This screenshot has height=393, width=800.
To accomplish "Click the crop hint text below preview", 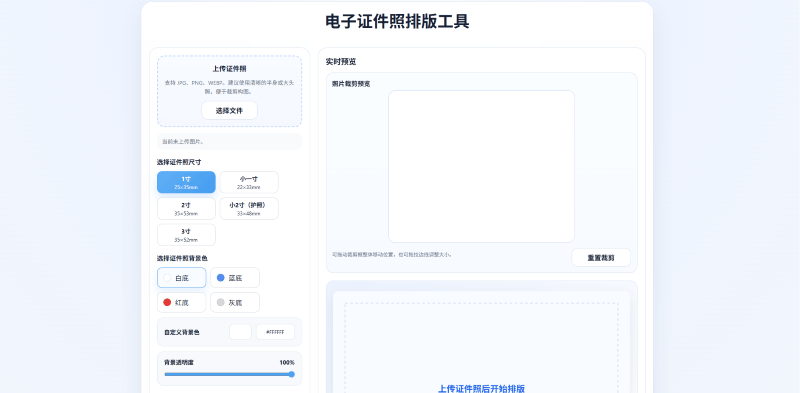I will [392, 254].
